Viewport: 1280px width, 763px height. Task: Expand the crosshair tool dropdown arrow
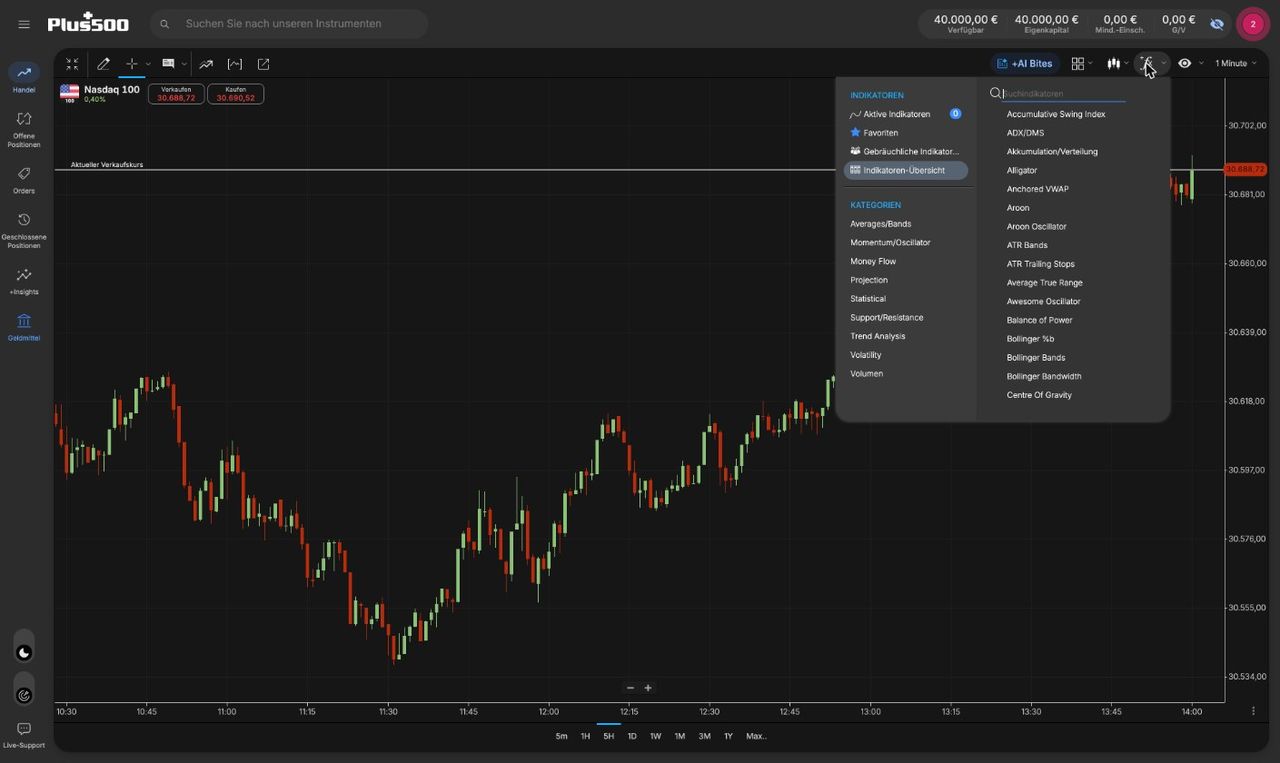(x=148, y=64)
